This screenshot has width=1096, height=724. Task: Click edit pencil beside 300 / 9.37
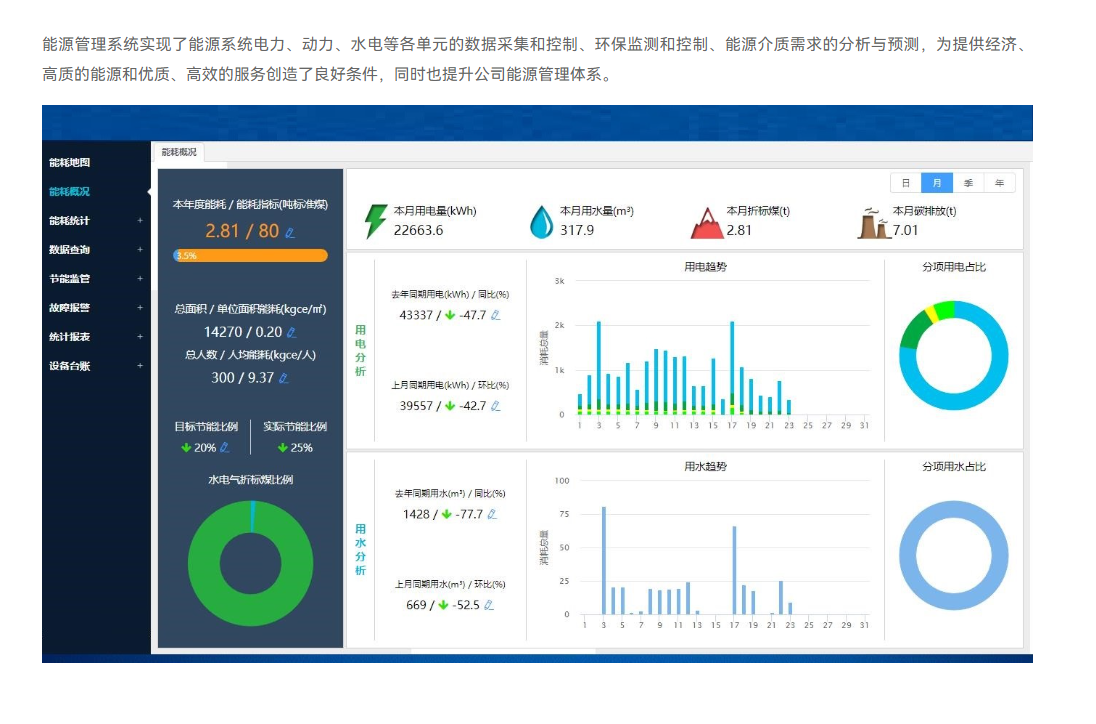(284, 378)
